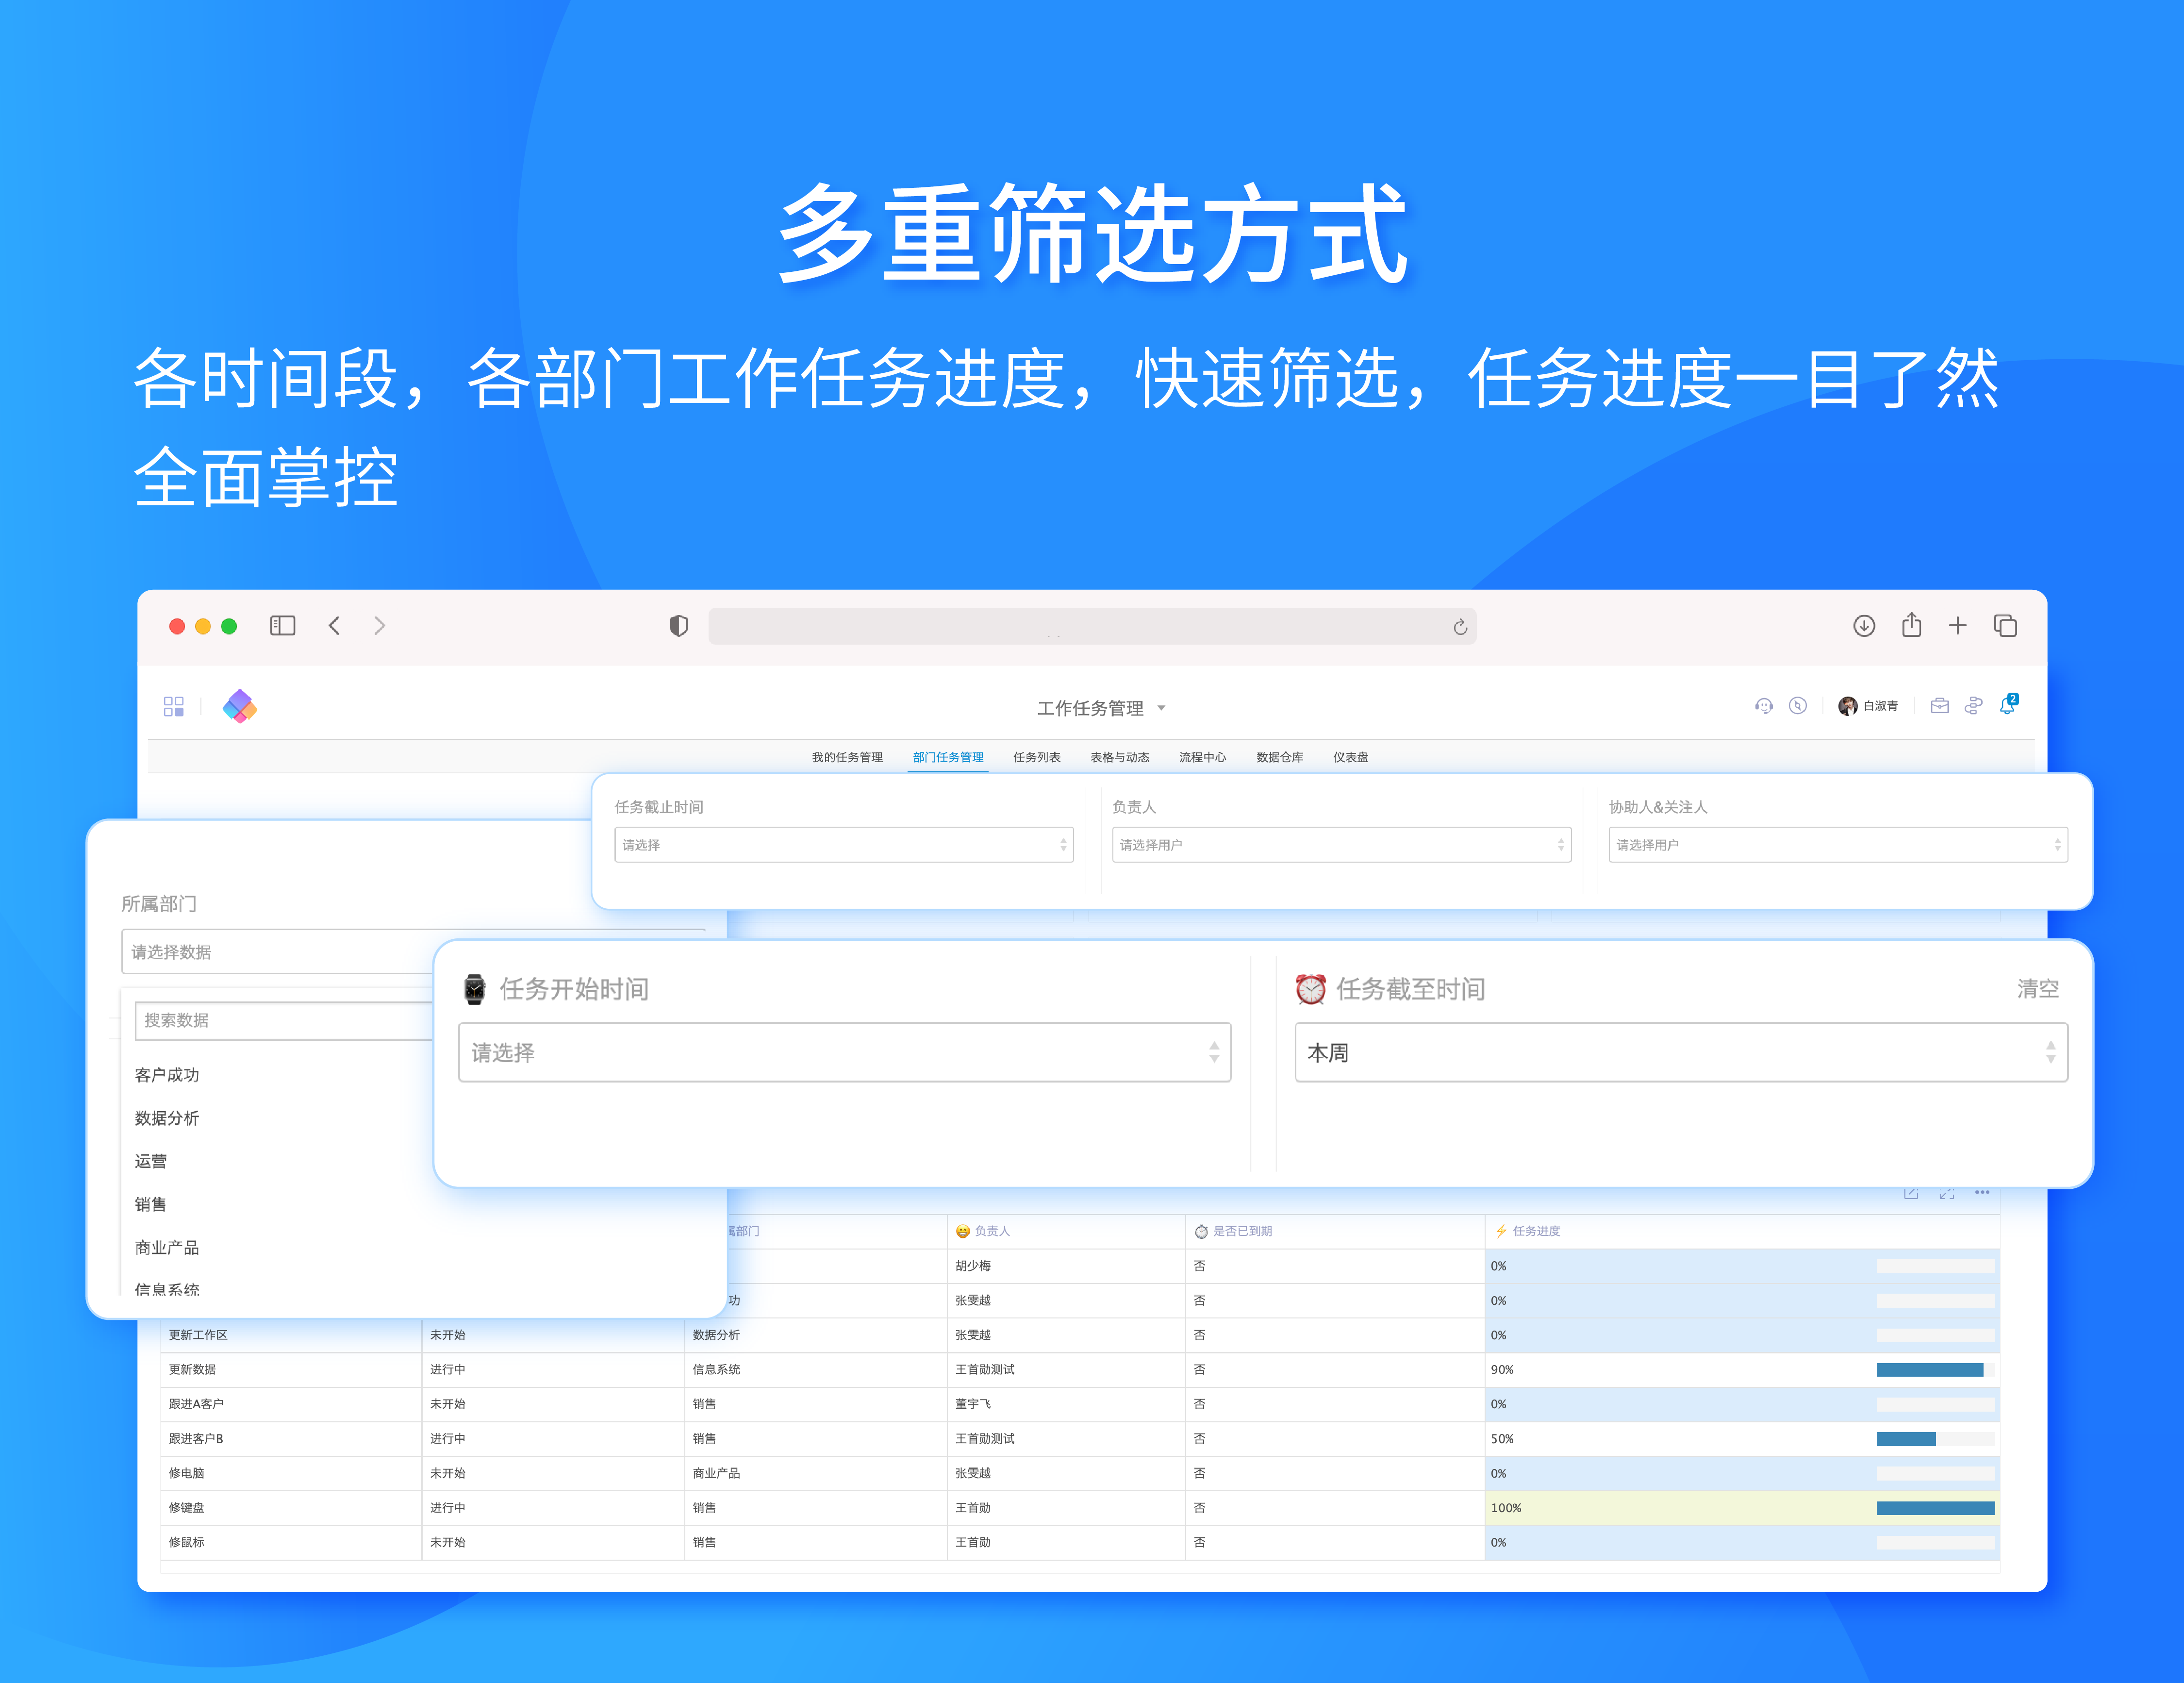Click the compass guide icon
Viewport: 2184px width, 1683px height.
click(x=1798, y=706)
